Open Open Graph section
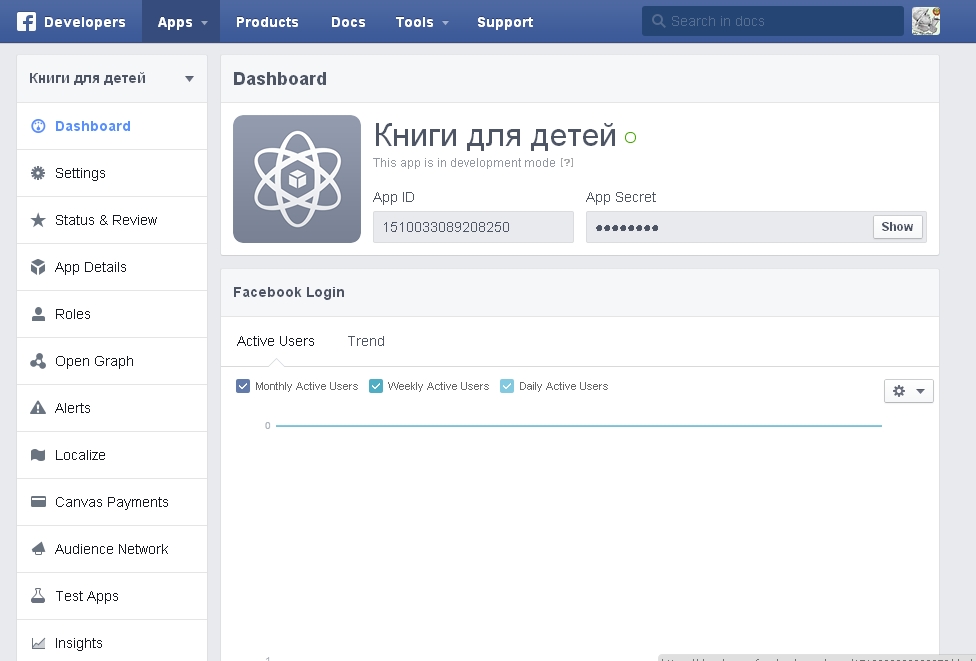 [x=112, y=361]
